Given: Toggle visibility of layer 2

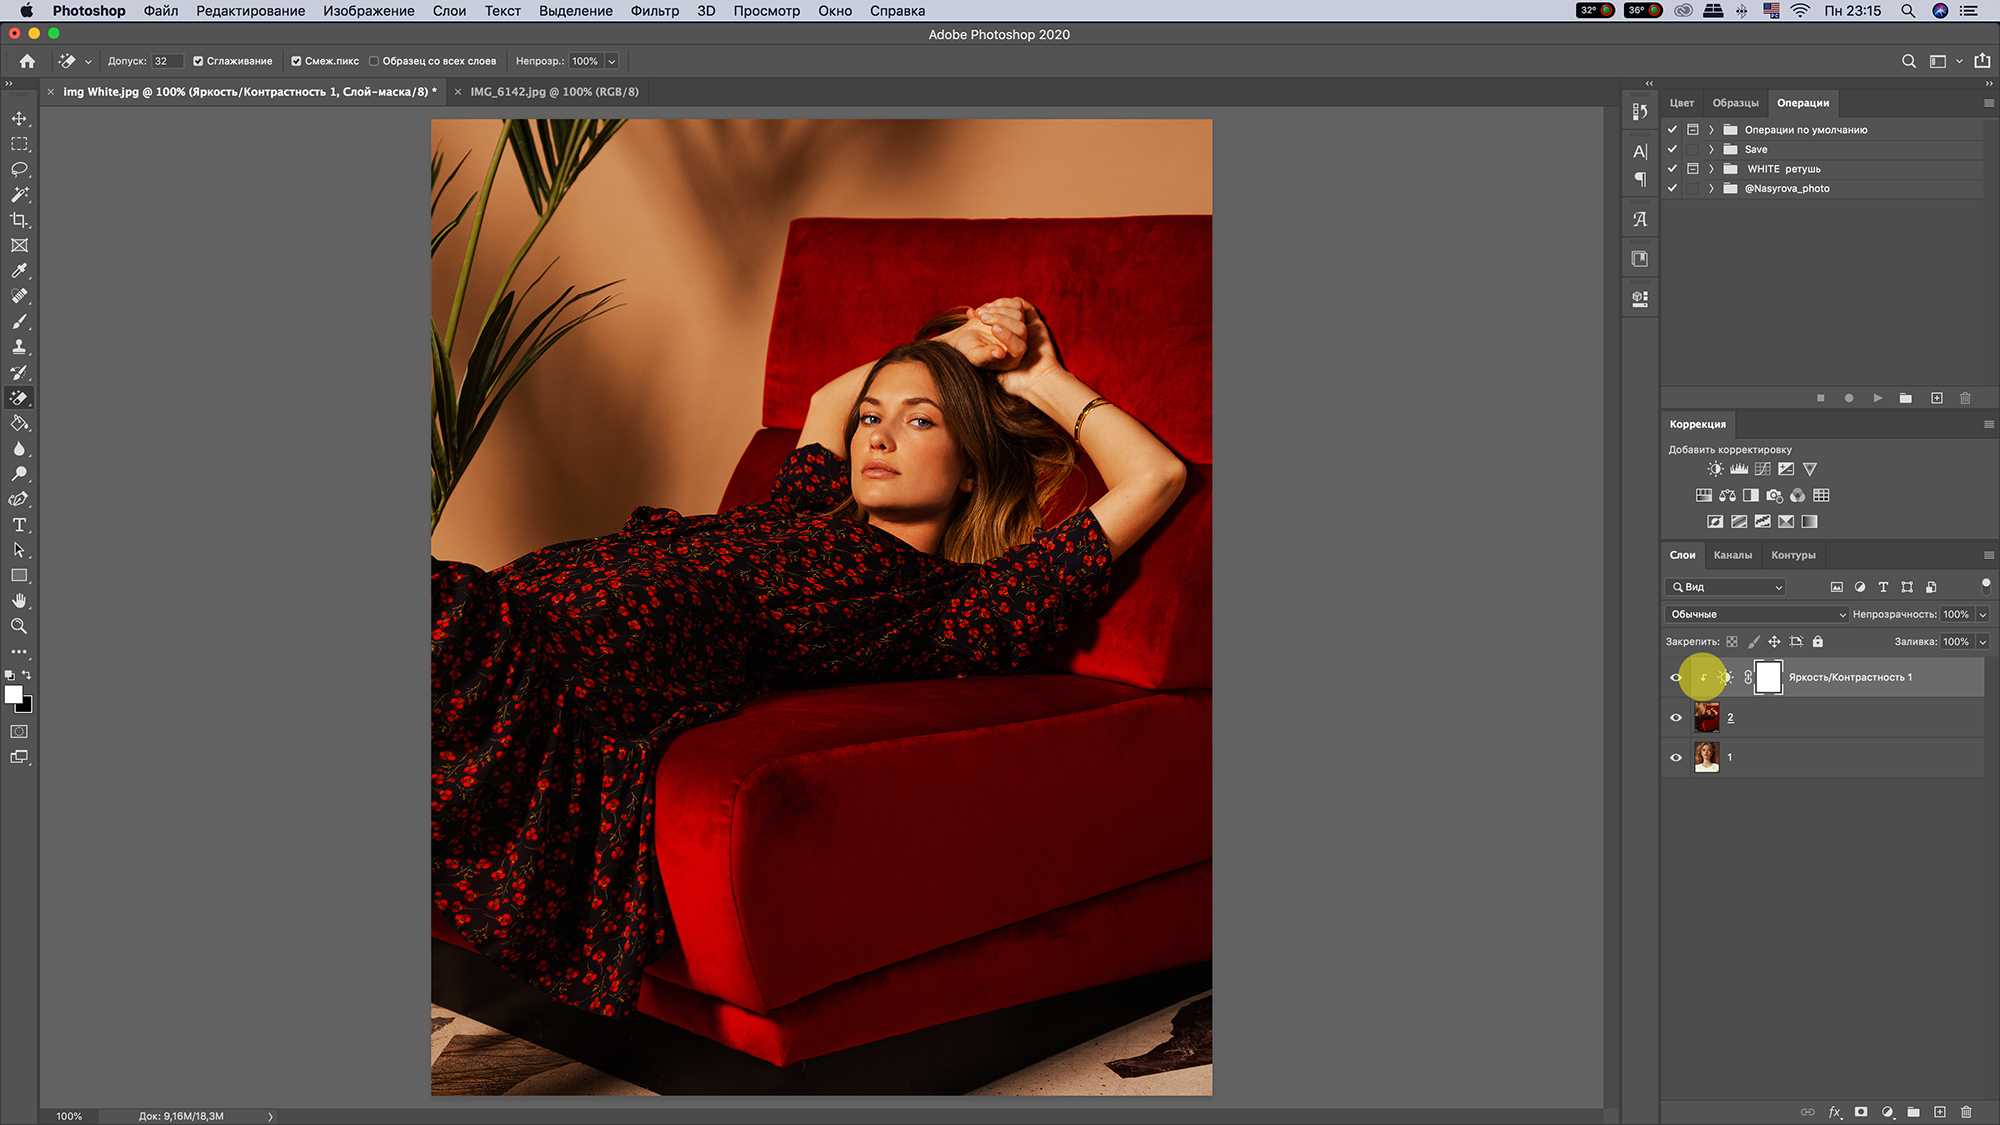Looking at the screenshot, I should tap(1674, 717).
